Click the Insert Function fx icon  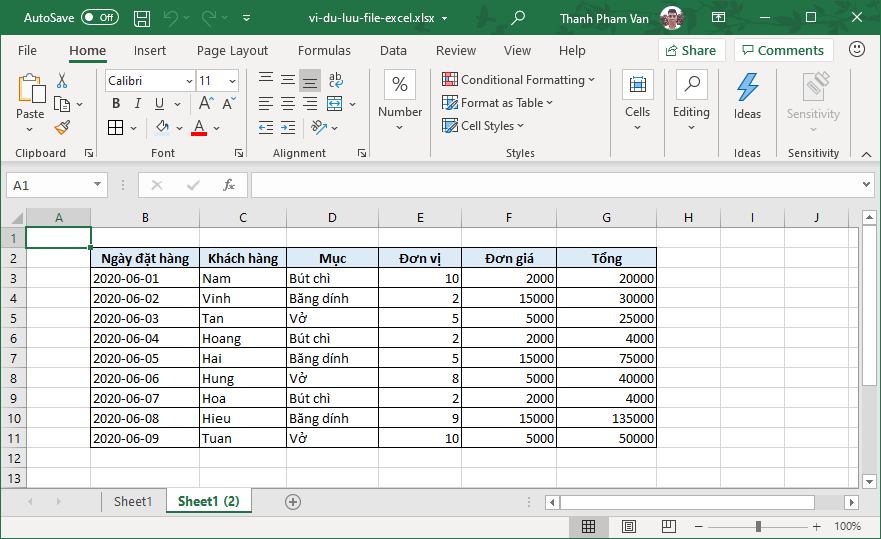(x=229, y=185)
